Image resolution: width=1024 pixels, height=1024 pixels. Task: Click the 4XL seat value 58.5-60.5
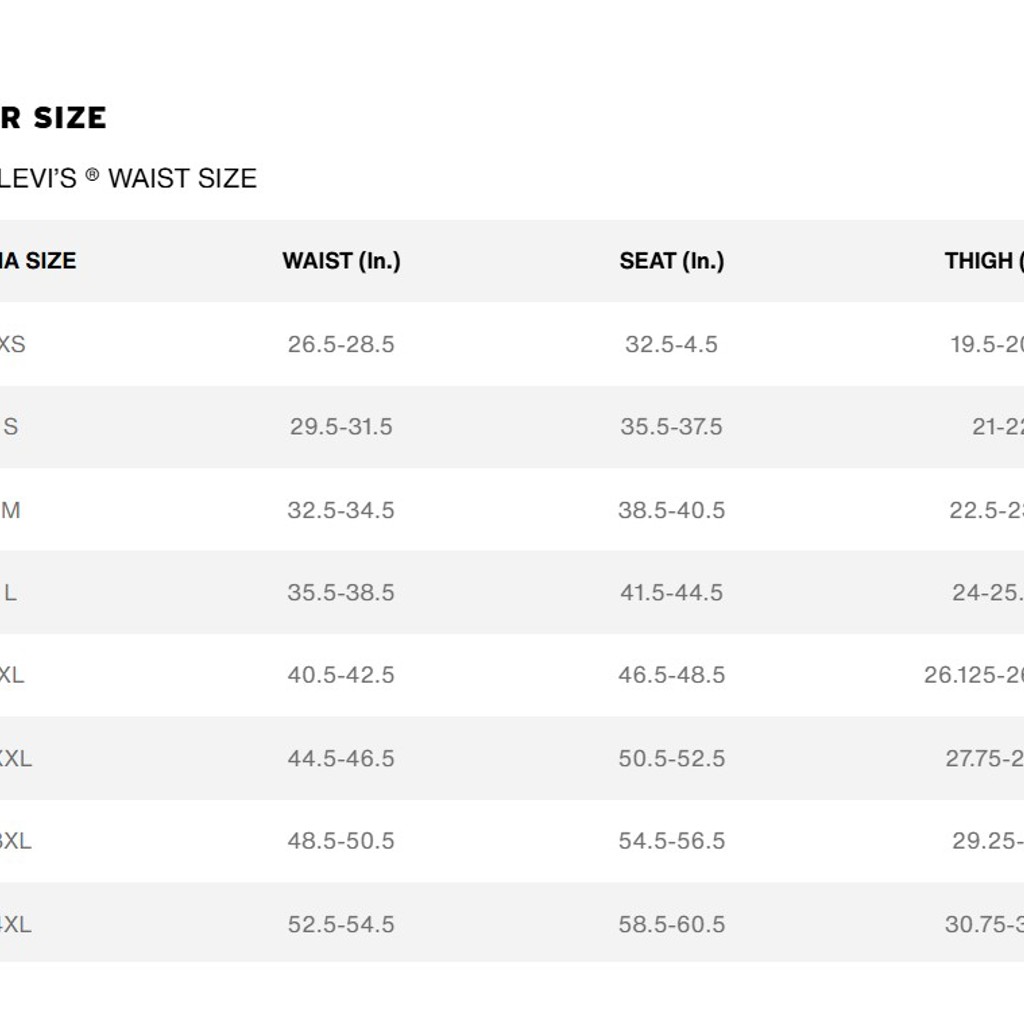(x=671, y=924)
